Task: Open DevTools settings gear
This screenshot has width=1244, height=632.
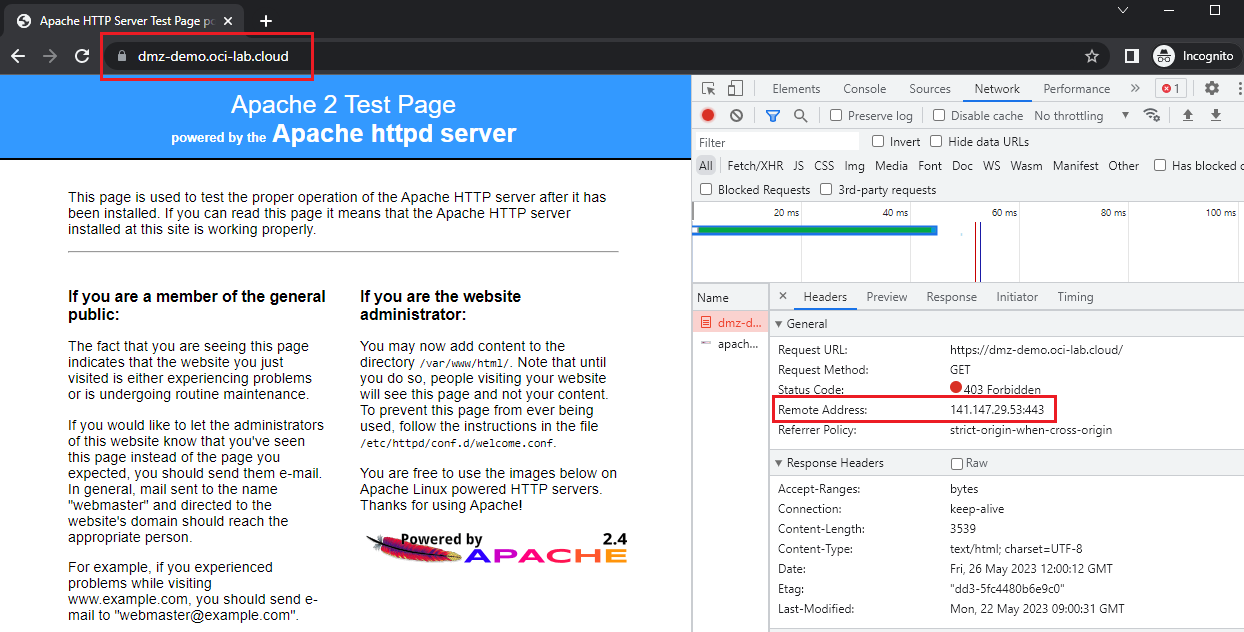Action: 1211,89
